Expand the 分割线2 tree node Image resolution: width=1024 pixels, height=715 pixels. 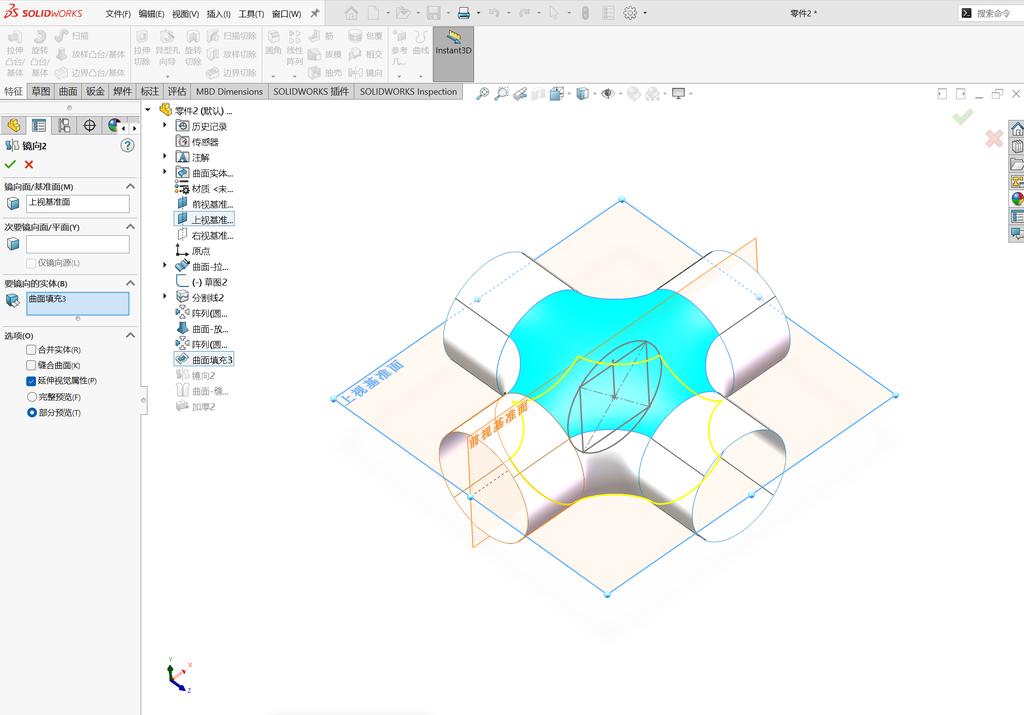[x=165, y=296]
